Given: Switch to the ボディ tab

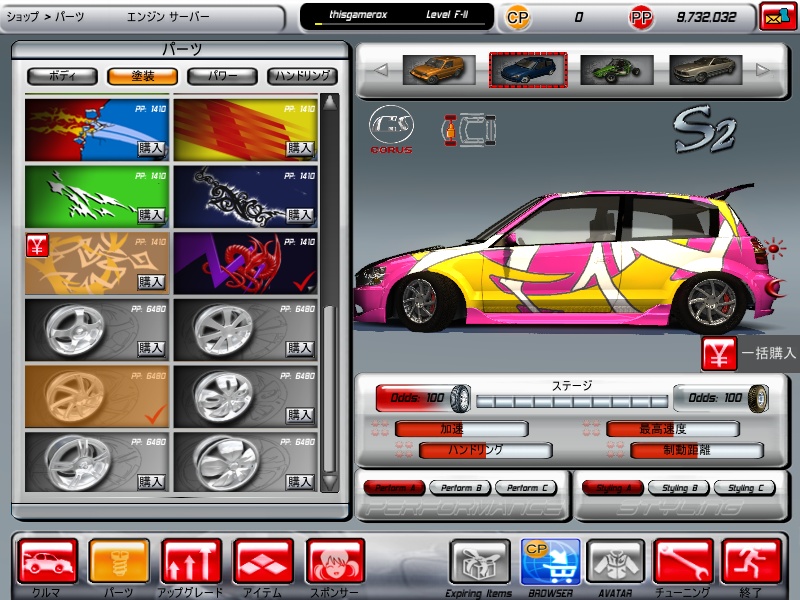Looking at the screenshot, I should (62, 75).
